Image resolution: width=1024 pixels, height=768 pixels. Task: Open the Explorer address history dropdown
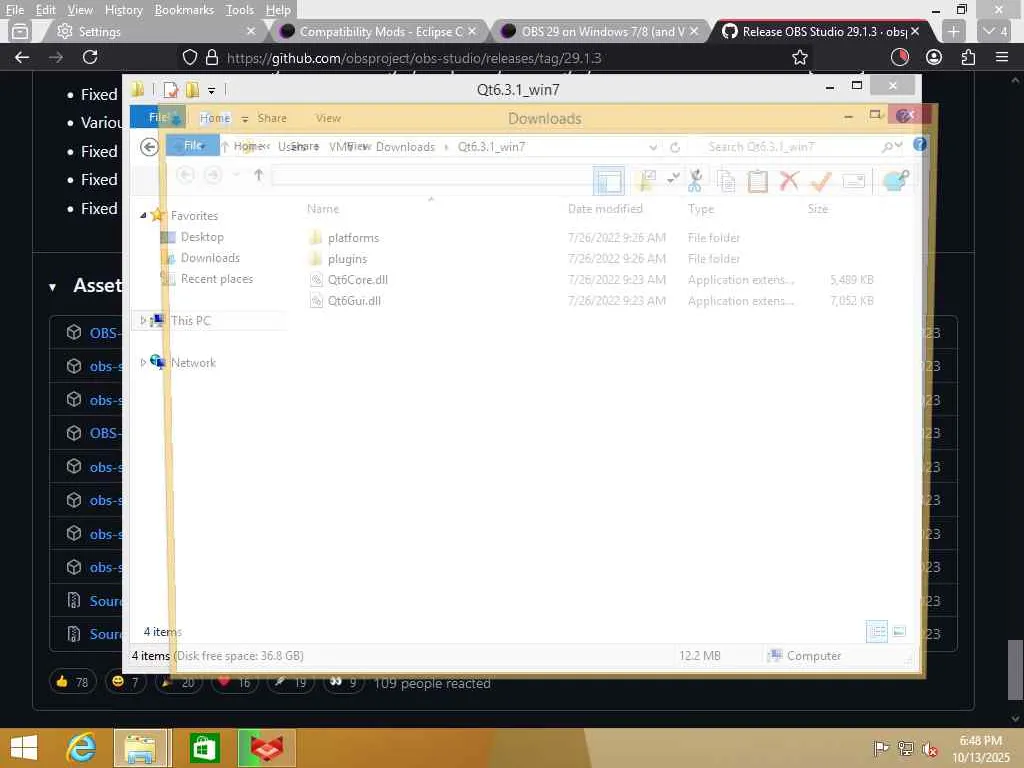pos(652,148)
